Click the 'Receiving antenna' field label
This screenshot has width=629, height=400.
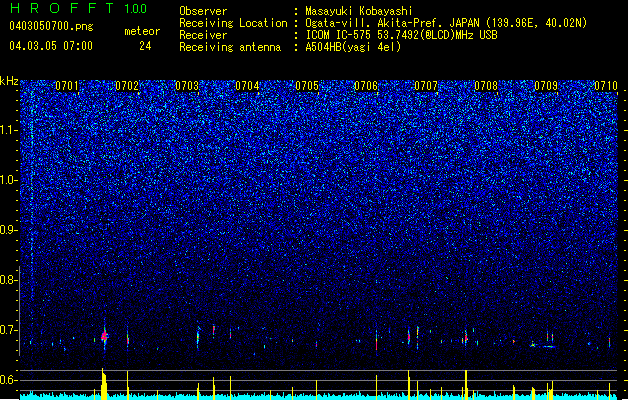pos(230,47)
